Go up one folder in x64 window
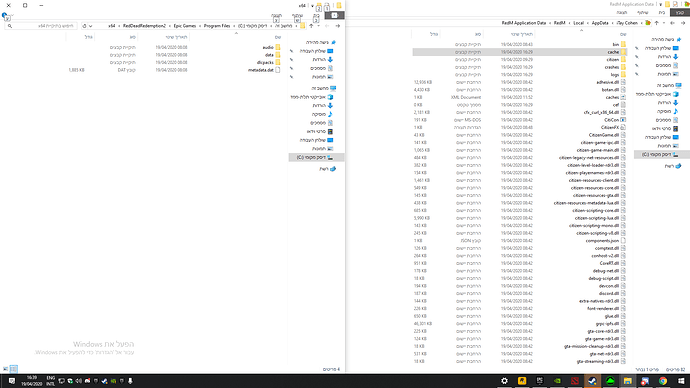The image size is (690, 388). (311, 26)
